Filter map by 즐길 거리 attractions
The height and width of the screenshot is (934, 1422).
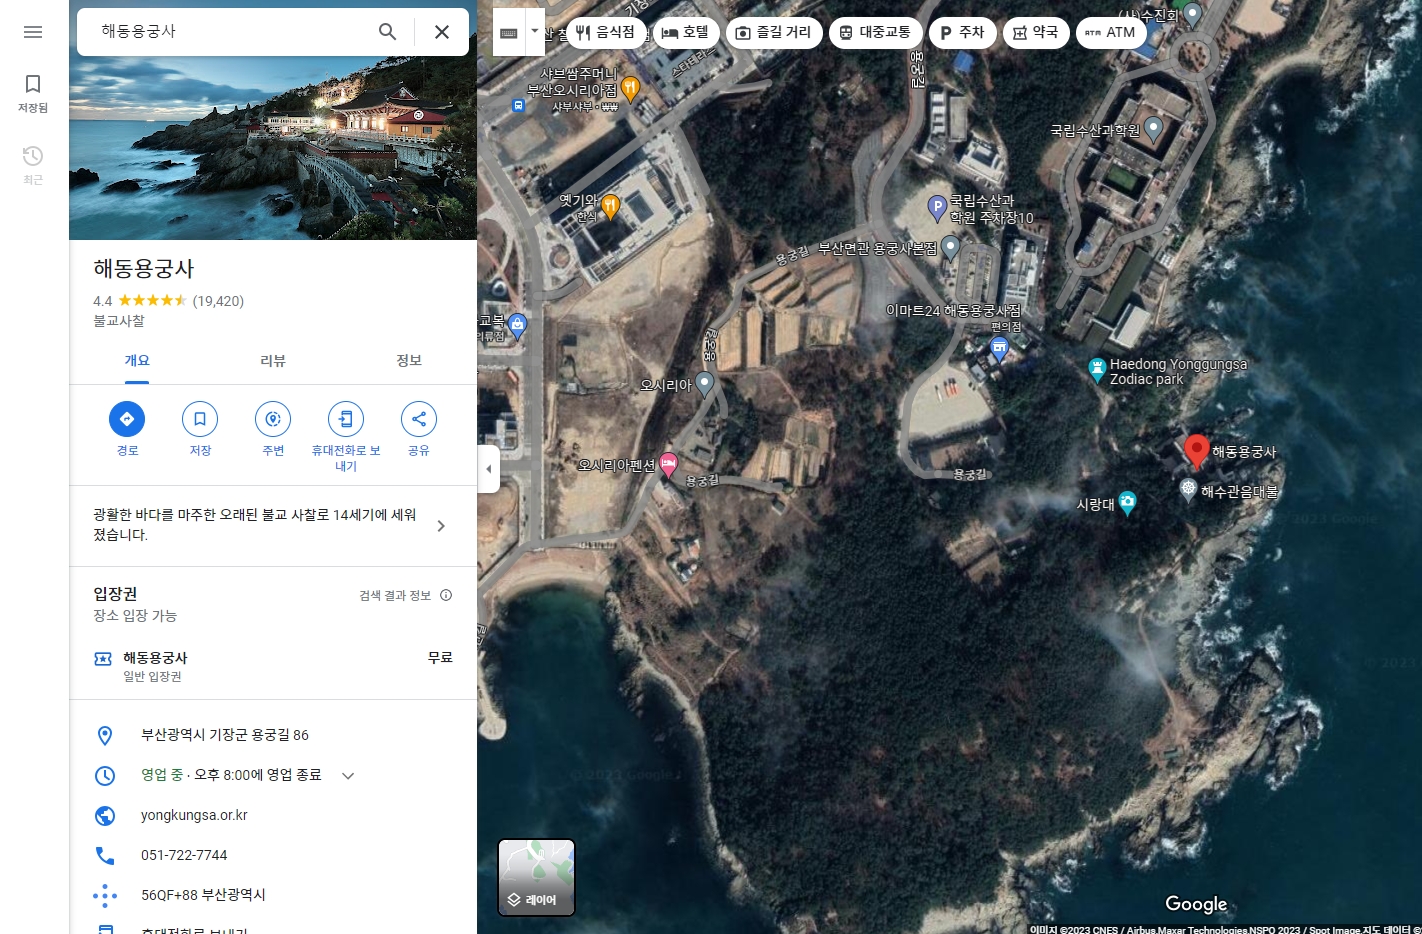(x=774, y=33)
